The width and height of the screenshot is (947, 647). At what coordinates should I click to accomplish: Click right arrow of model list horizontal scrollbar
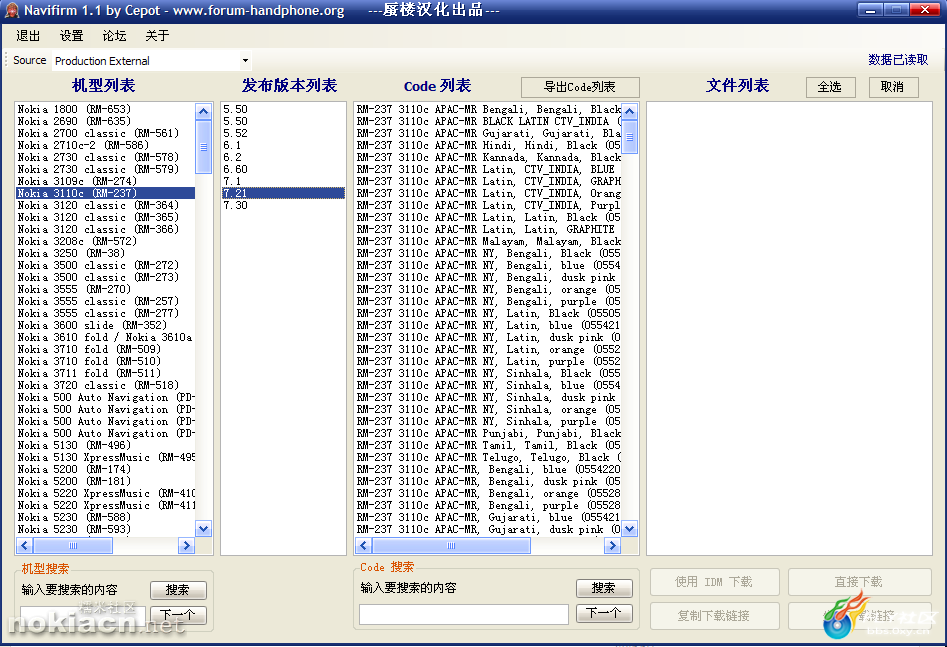coord(186,546)
